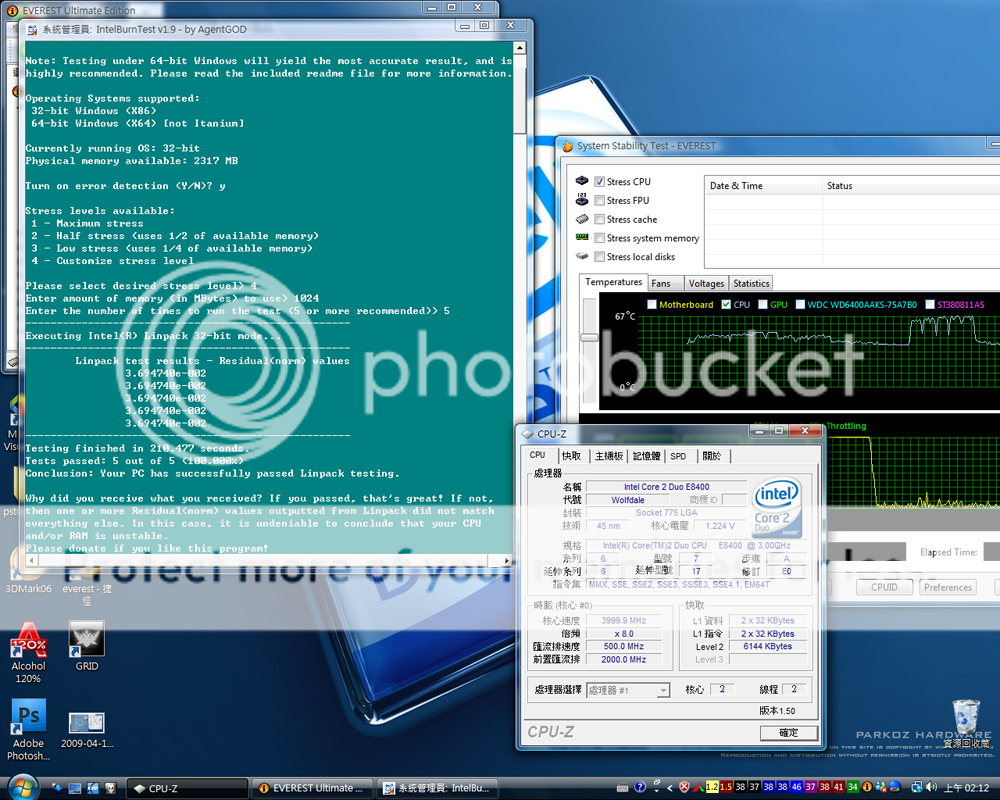The width and height of the screenshot is (1000, 800).
Task: Click the system clock showing 02:12
Action: coord(967,788)
